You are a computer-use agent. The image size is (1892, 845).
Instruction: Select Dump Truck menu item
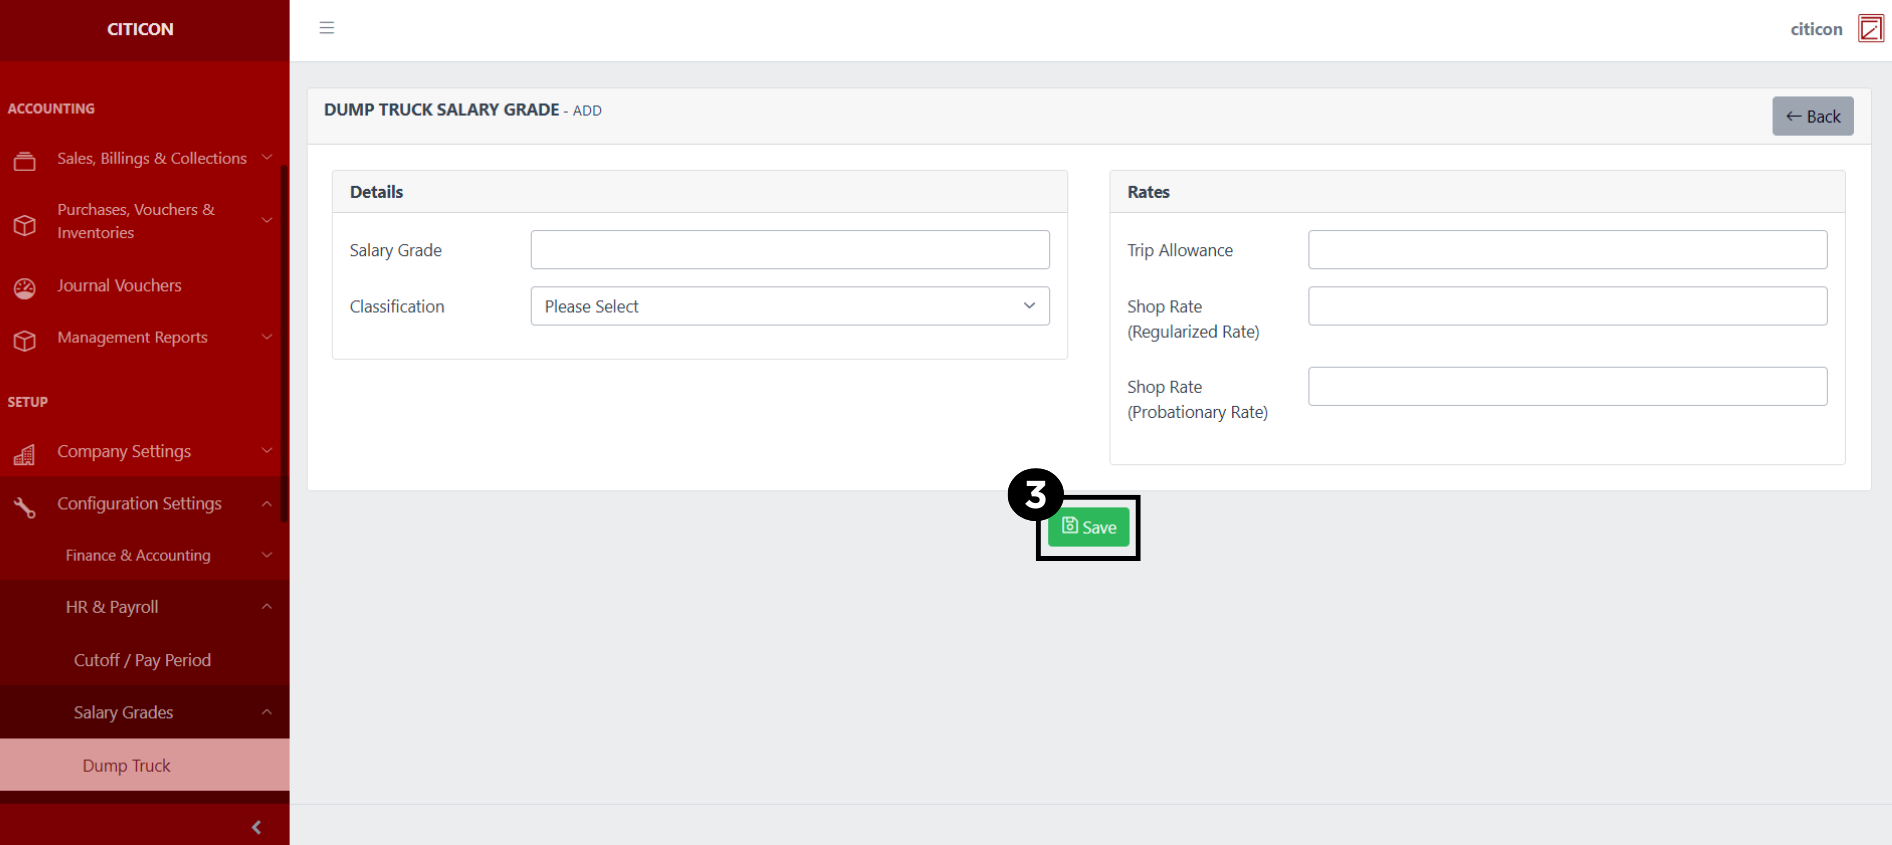(x=127, y=766)
